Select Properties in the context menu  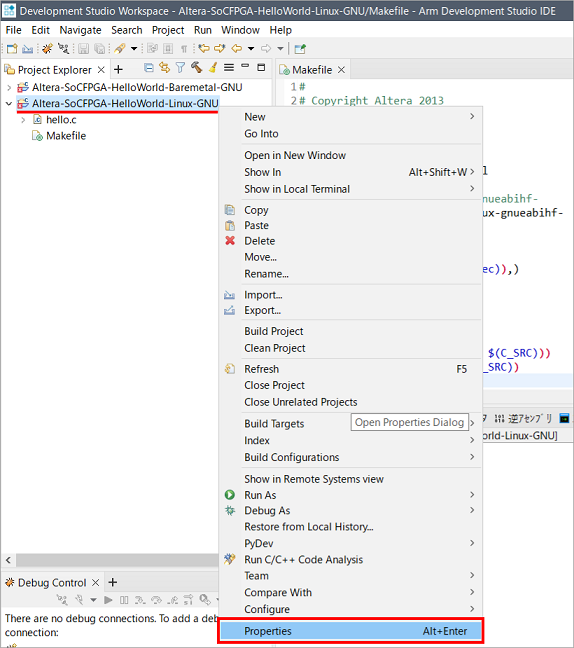click(x=350, y=631)
